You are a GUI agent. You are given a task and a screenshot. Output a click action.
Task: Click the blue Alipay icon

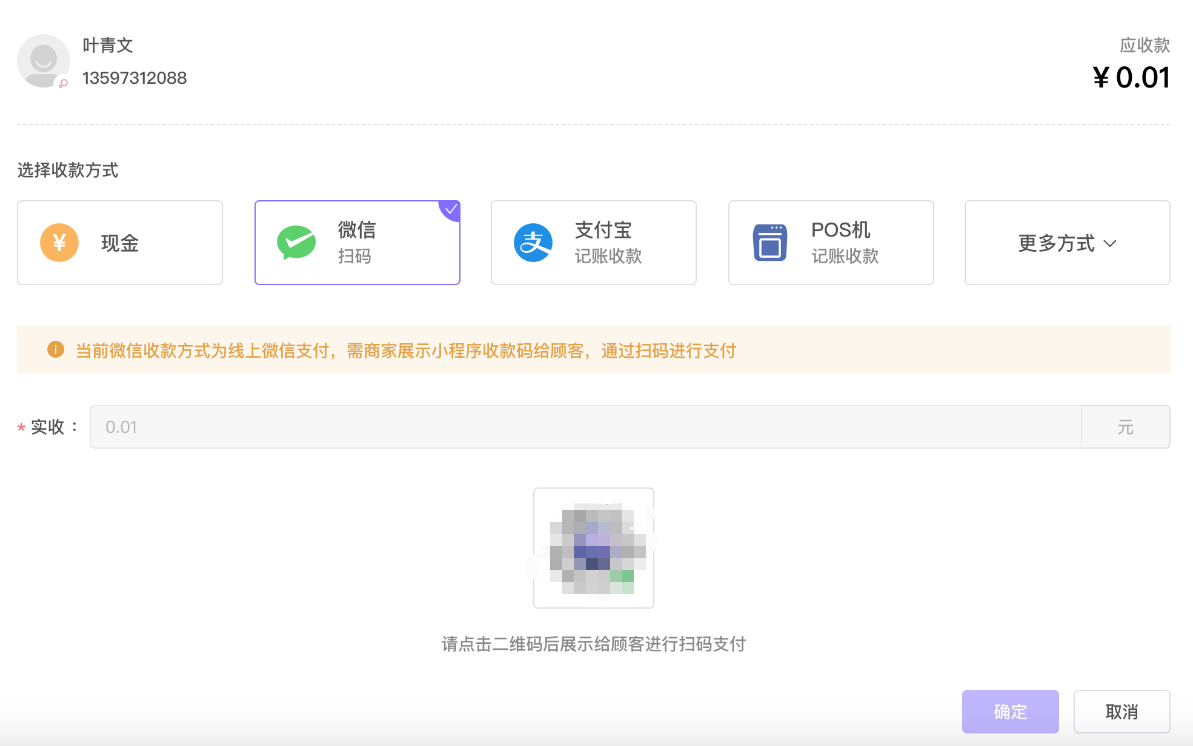[533, 243]
